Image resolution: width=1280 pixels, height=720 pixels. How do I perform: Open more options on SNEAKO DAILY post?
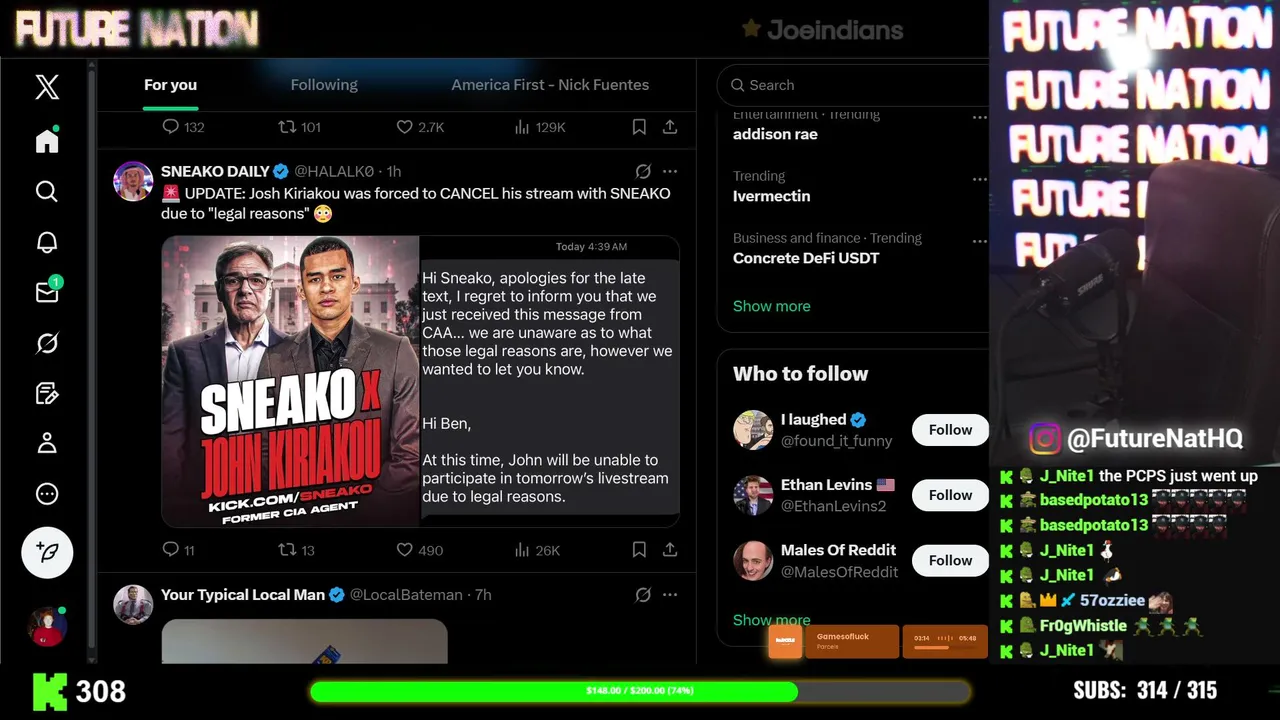[x=670, y=171]
